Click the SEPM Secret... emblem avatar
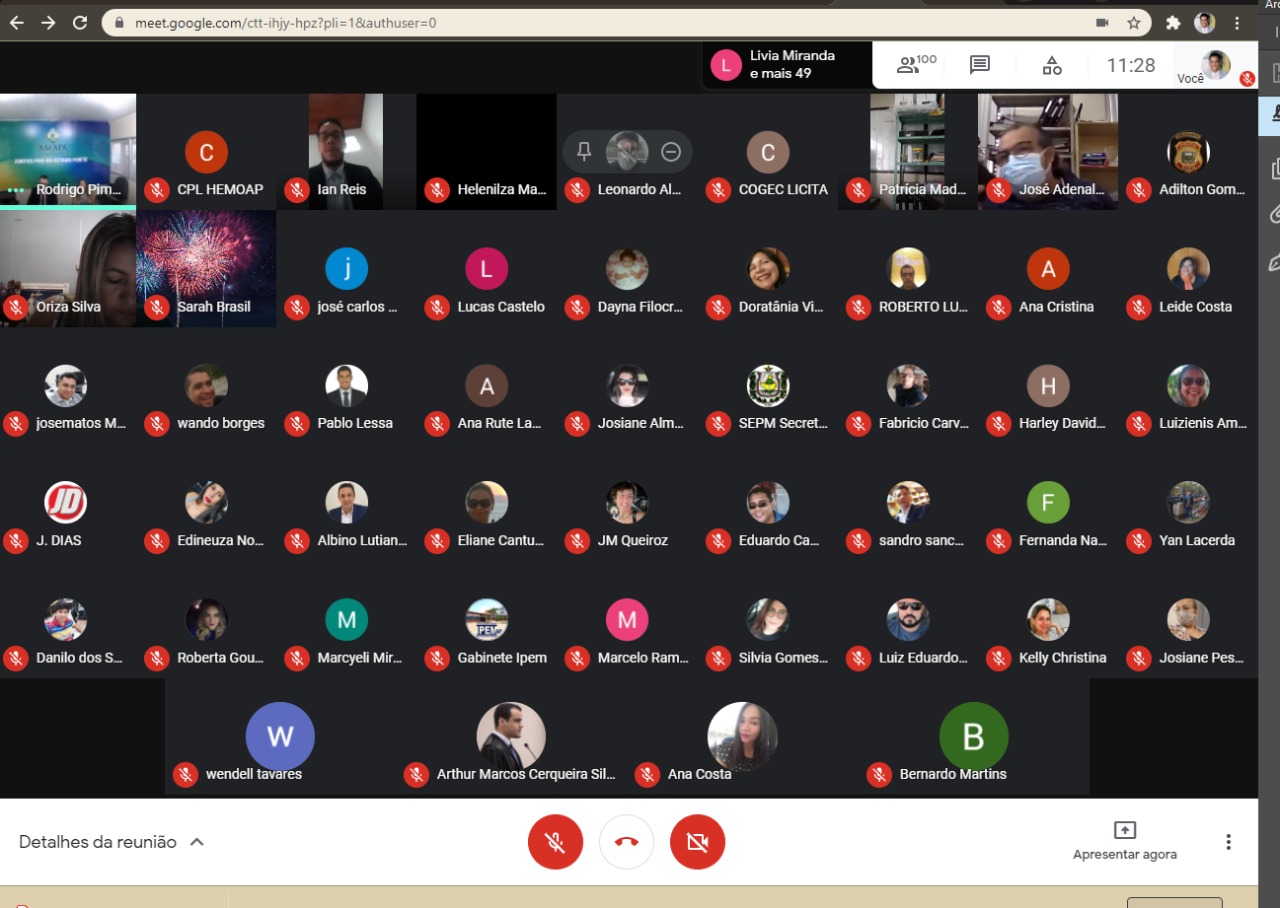 coord(768,386)
